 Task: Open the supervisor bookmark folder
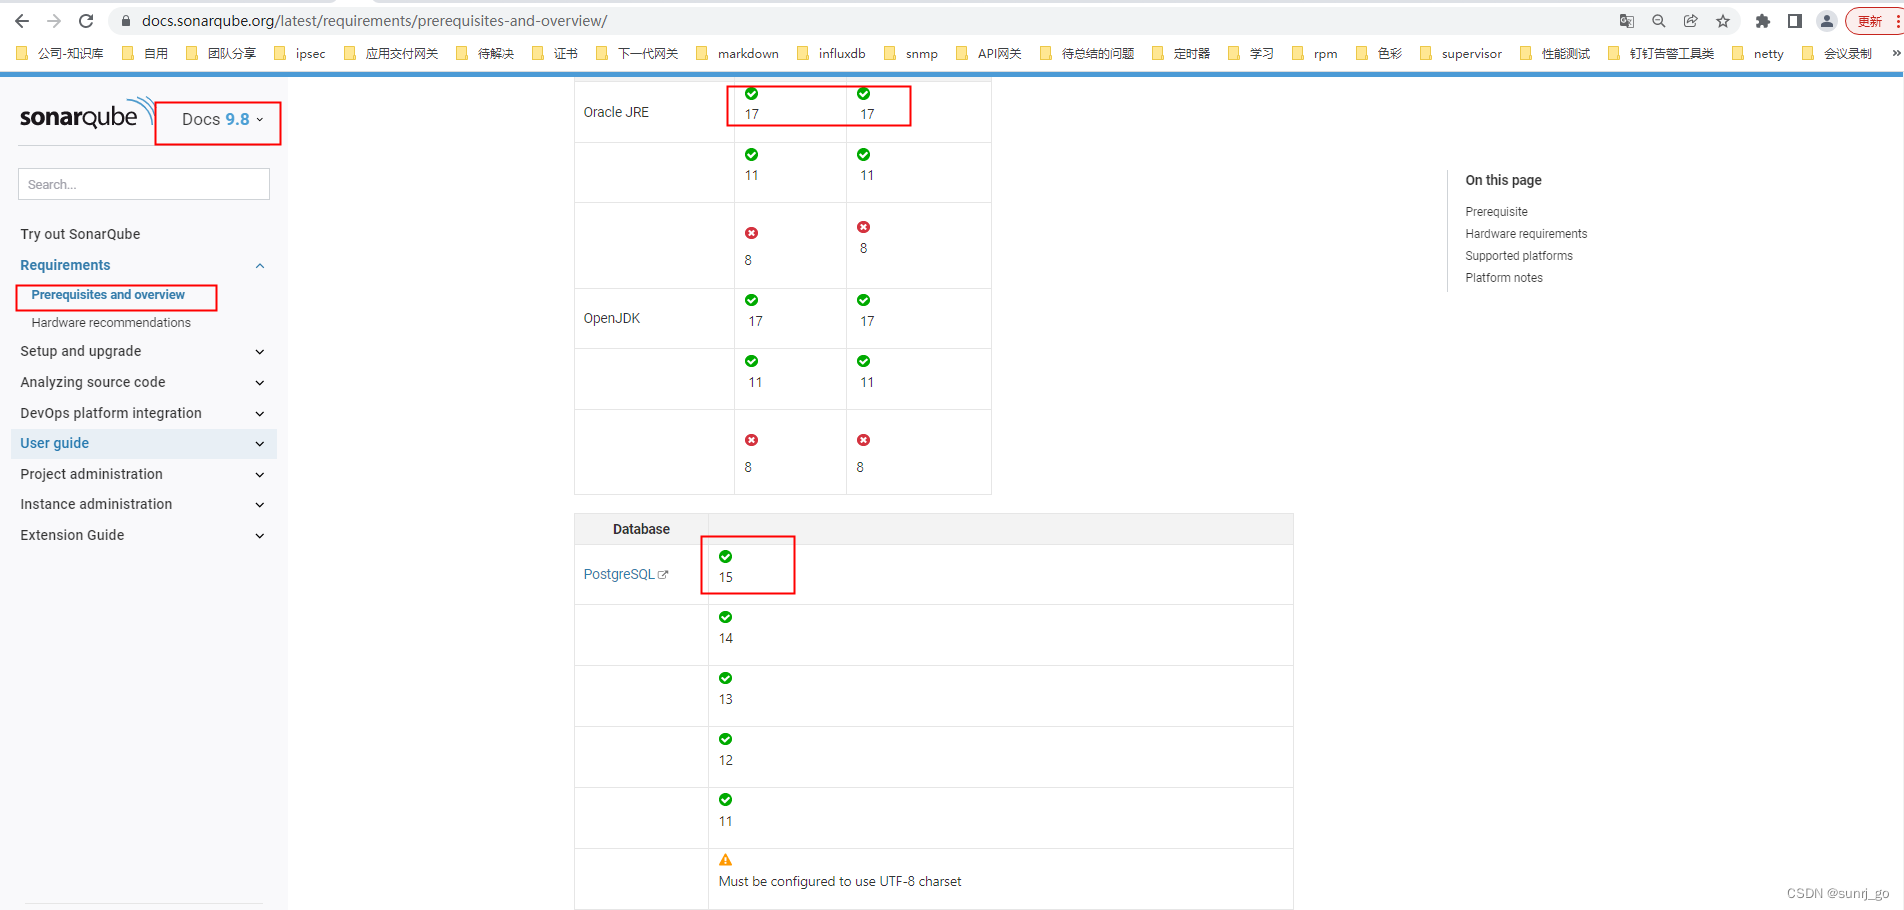tap(1461, 54)
